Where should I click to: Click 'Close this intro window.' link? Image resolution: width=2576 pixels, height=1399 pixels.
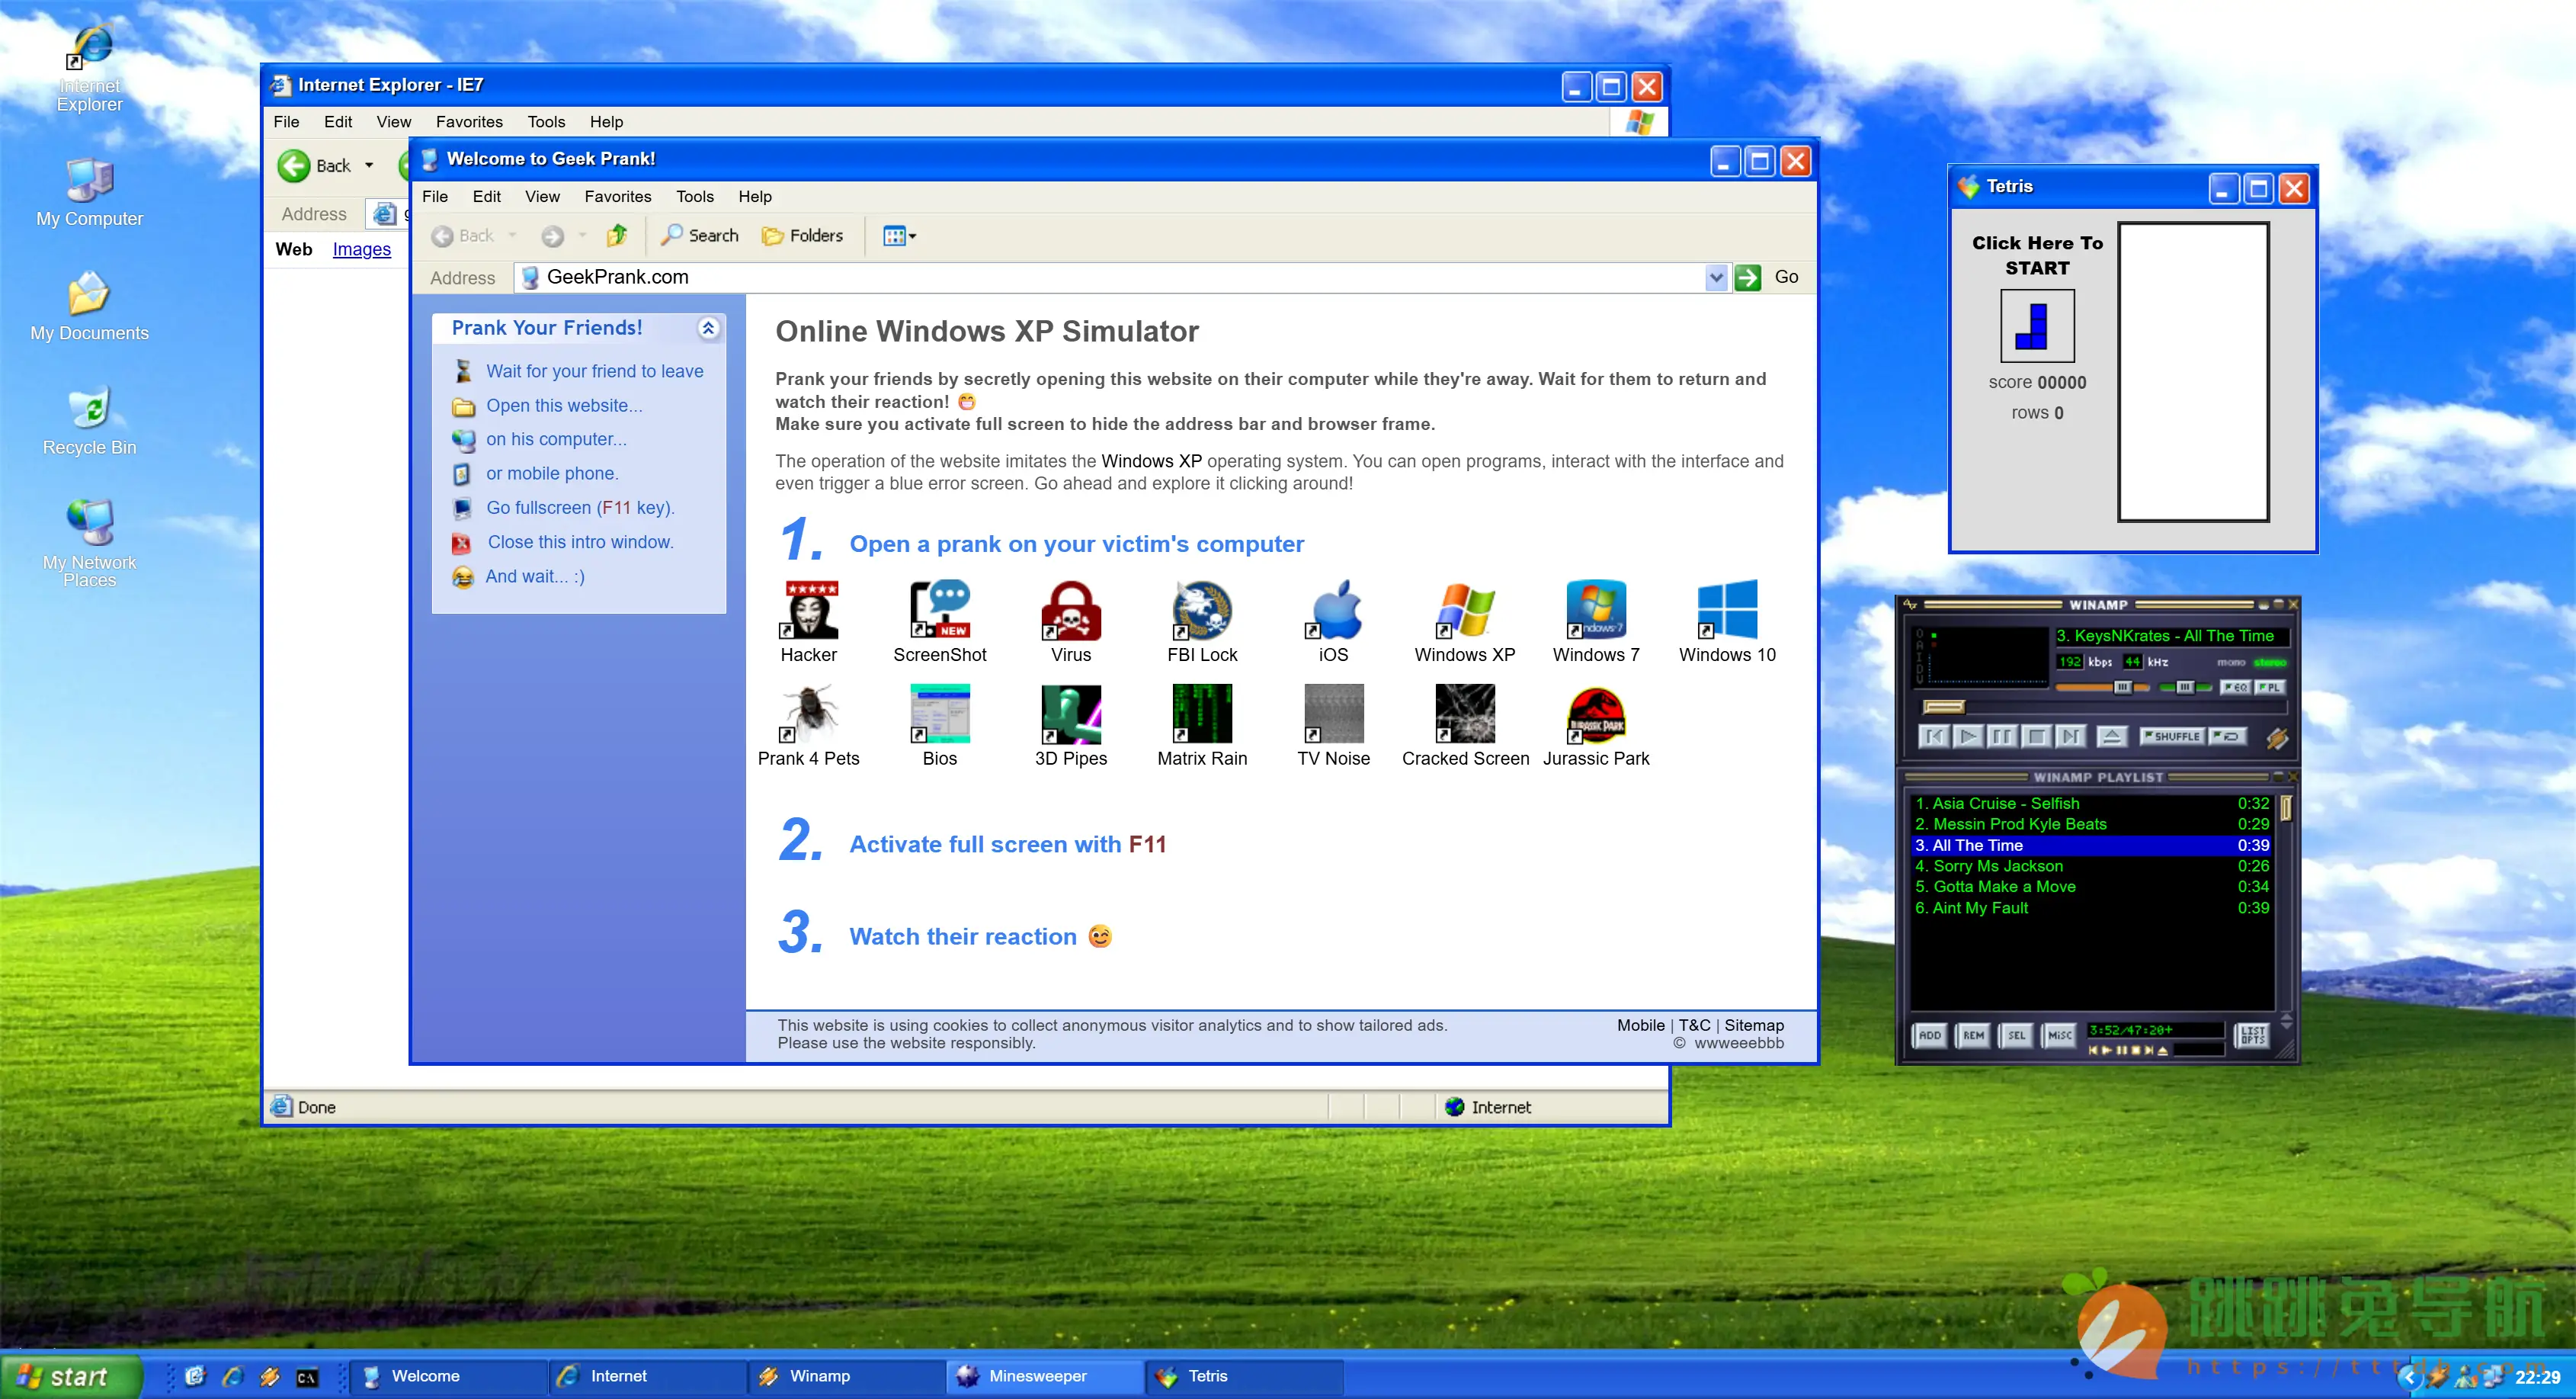tap(580, 542)
